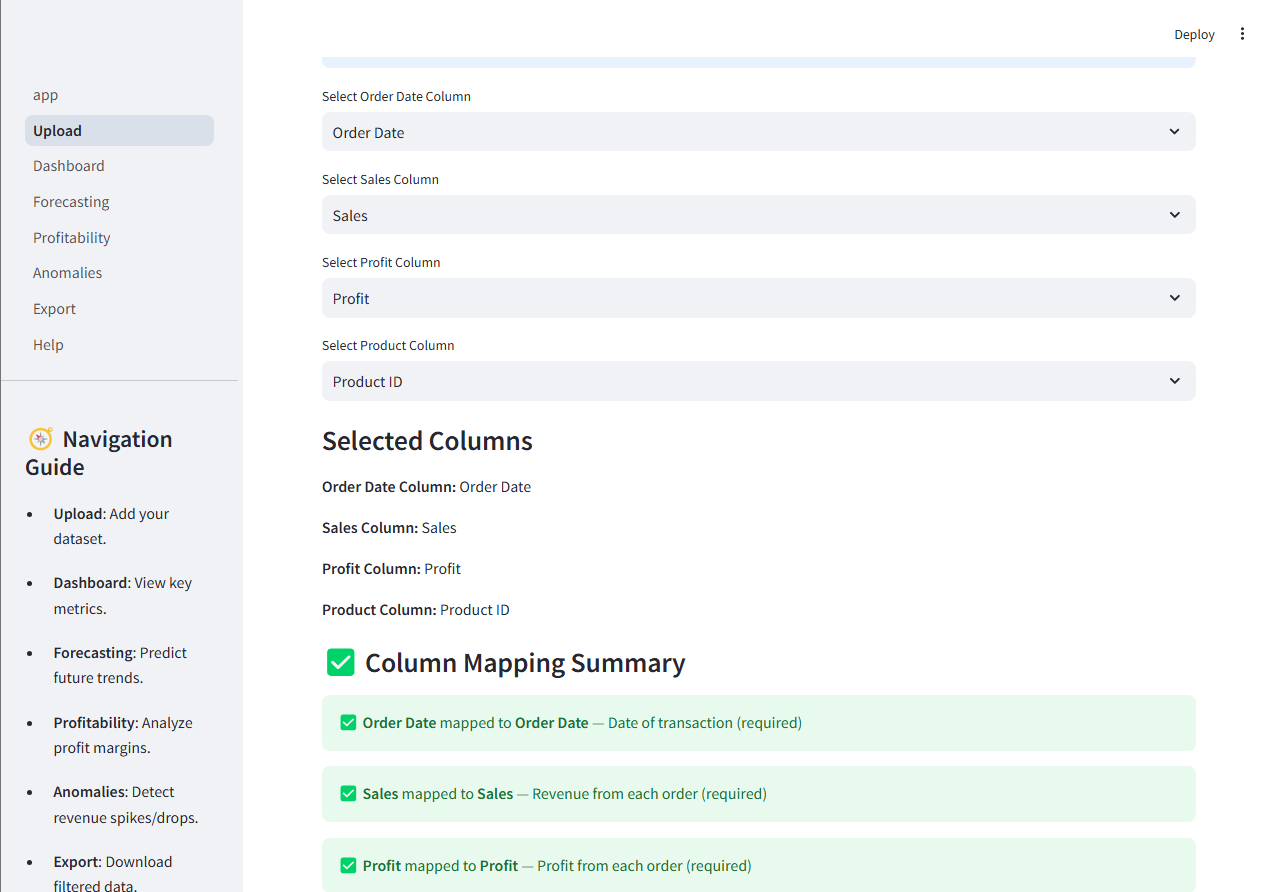Switch to the Forecasting page
Image resolution: width=1271 pixels, height=892 pixels.
[71, 201]
